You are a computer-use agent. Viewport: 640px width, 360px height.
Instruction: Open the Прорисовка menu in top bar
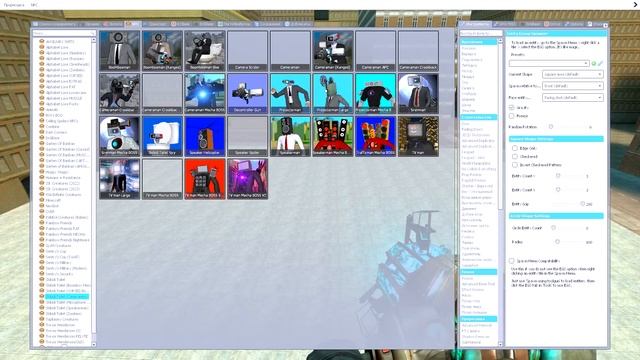coord(14,5)
